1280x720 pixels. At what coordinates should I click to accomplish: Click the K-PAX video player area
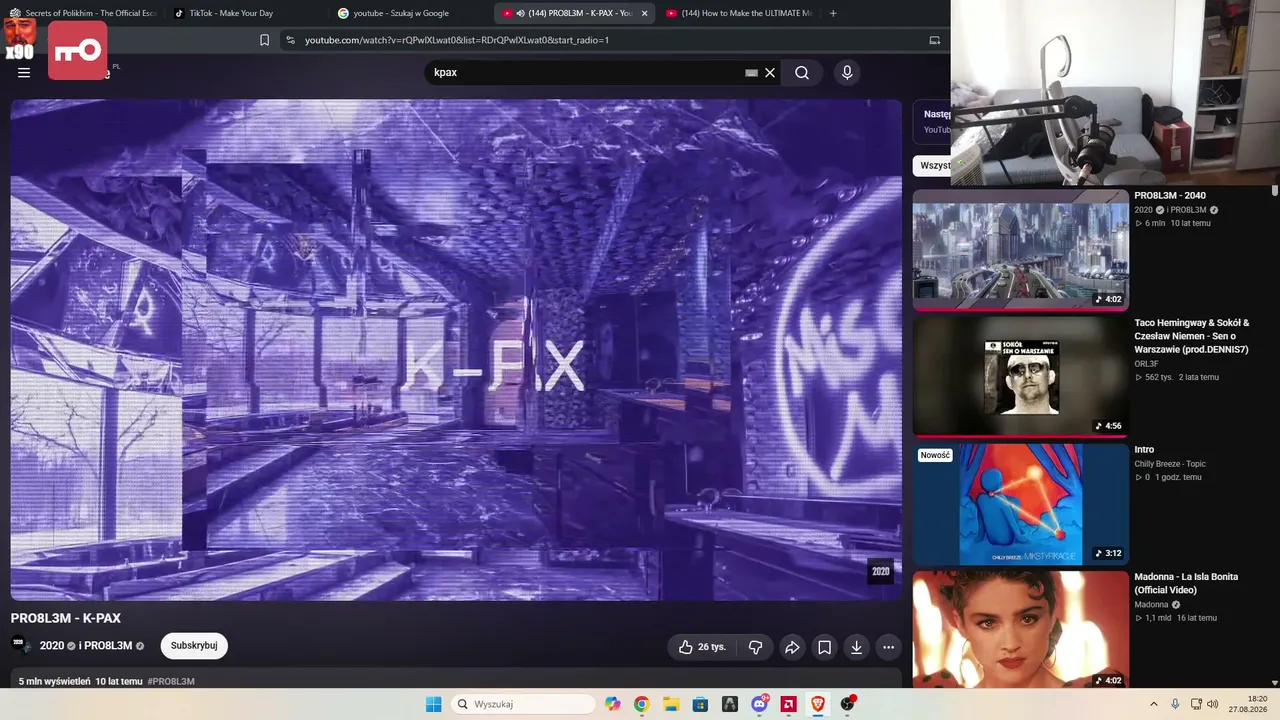456,349
